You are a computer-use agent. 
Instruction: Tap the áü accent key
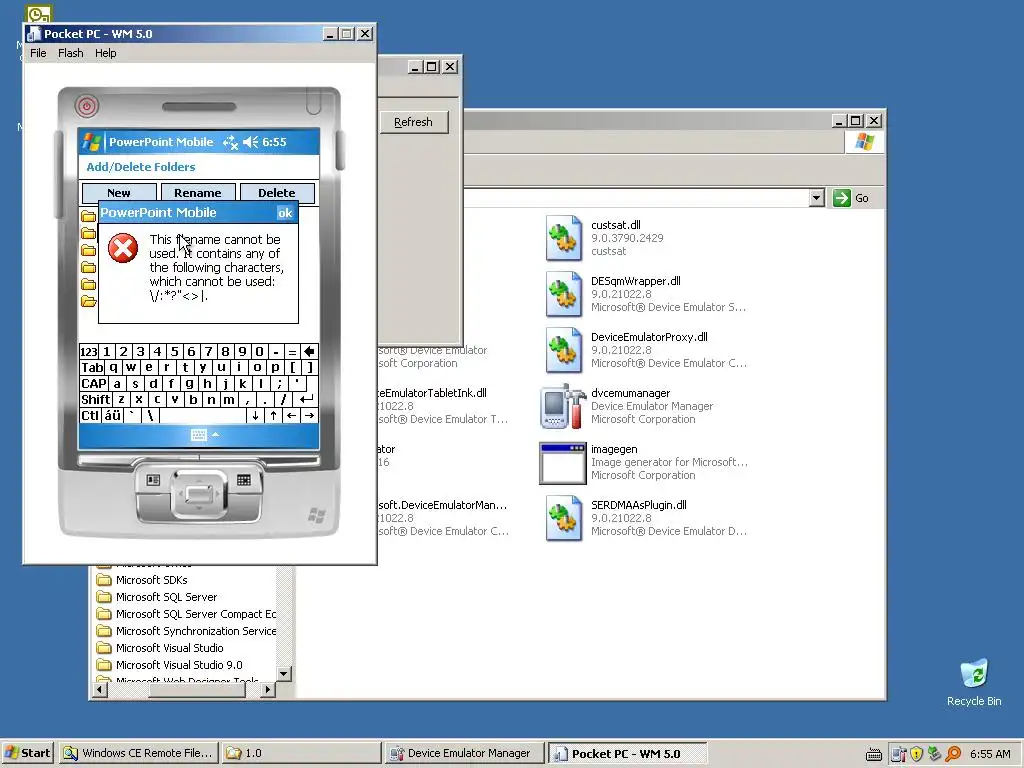pos(112,415)
